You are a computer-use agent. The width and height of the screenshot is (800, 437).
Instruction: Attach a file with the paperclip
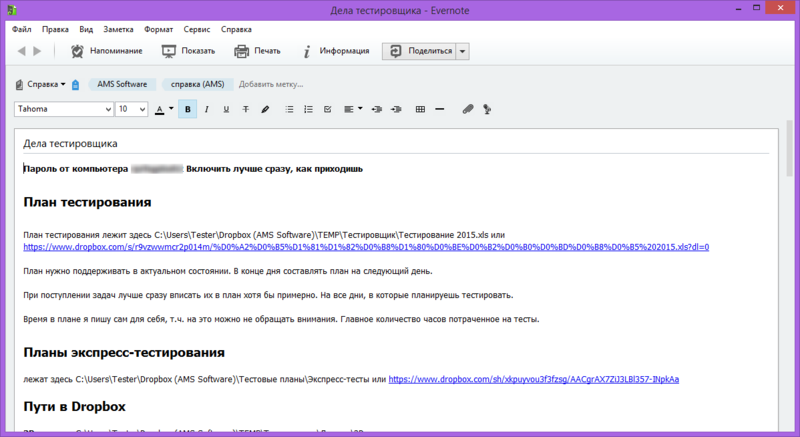468,109
